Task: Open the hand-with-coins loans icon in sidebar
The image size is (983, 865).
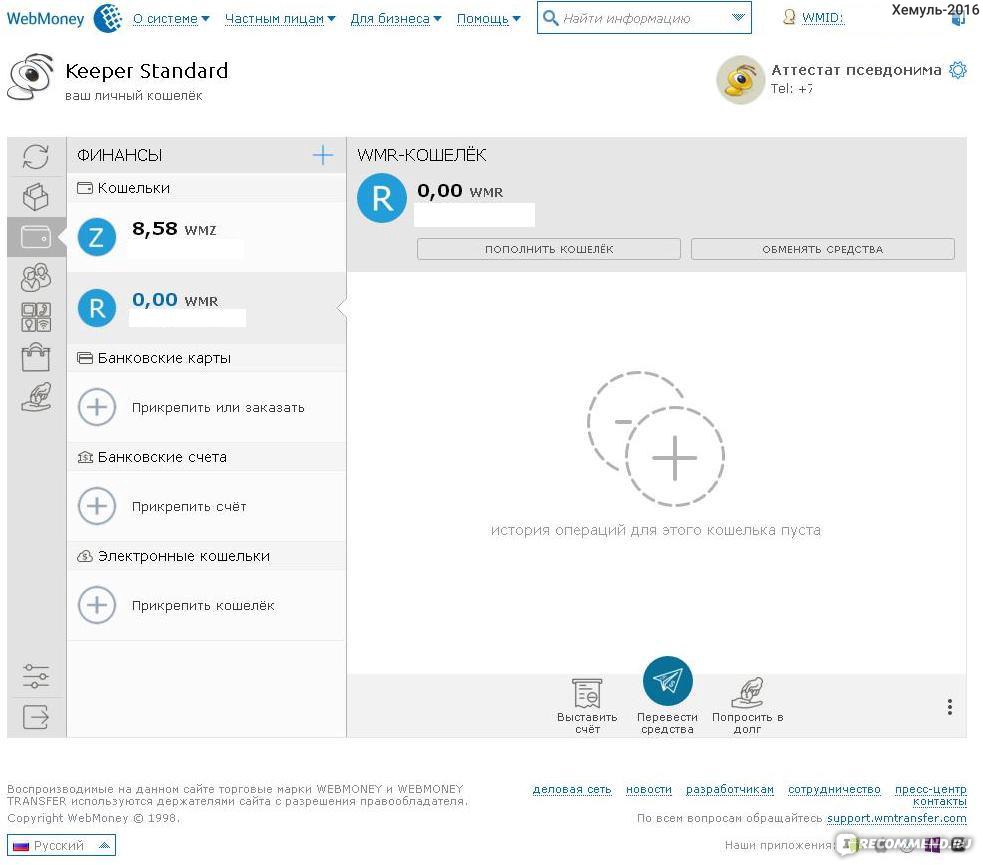Action: 36,397
